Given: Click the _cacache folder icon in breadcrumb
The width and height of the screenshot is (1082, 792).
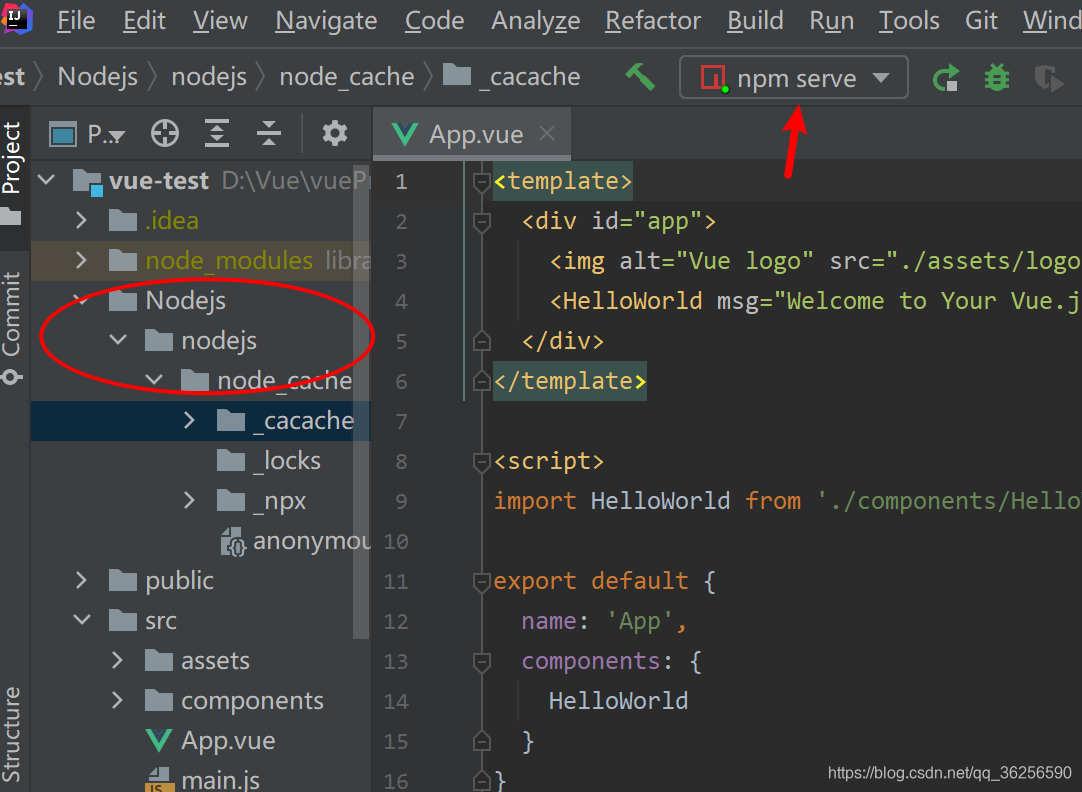Looking at the screenshot, I should tap(456, 74).
